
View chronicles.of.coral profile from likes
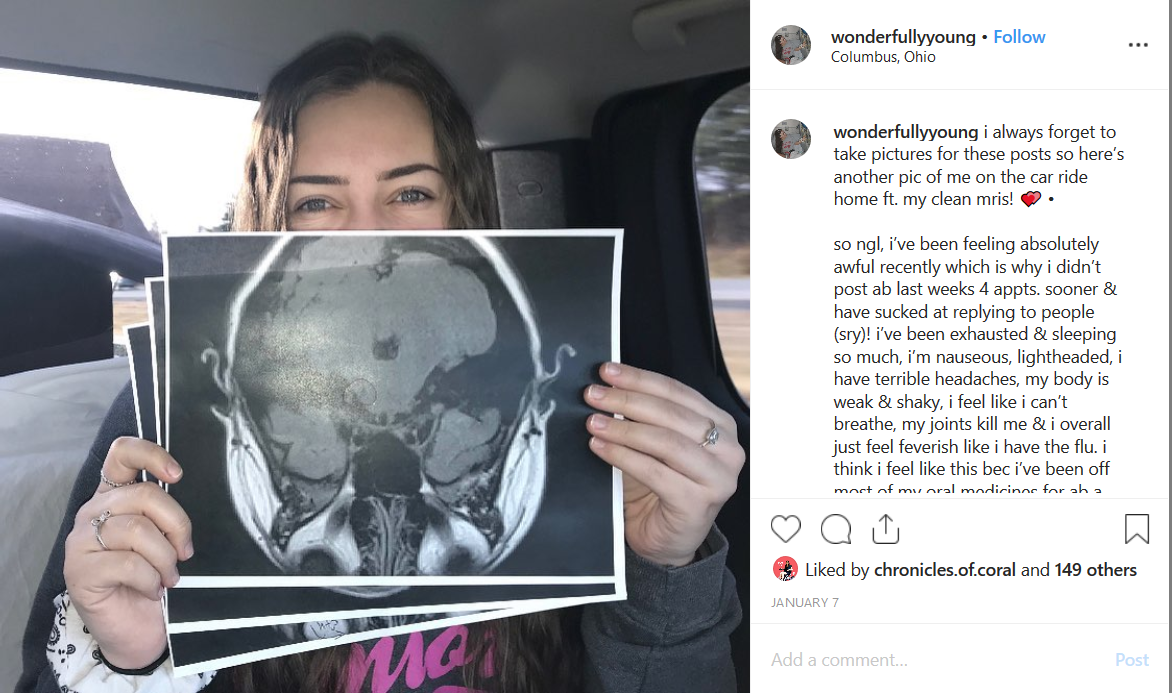point(945,570)
